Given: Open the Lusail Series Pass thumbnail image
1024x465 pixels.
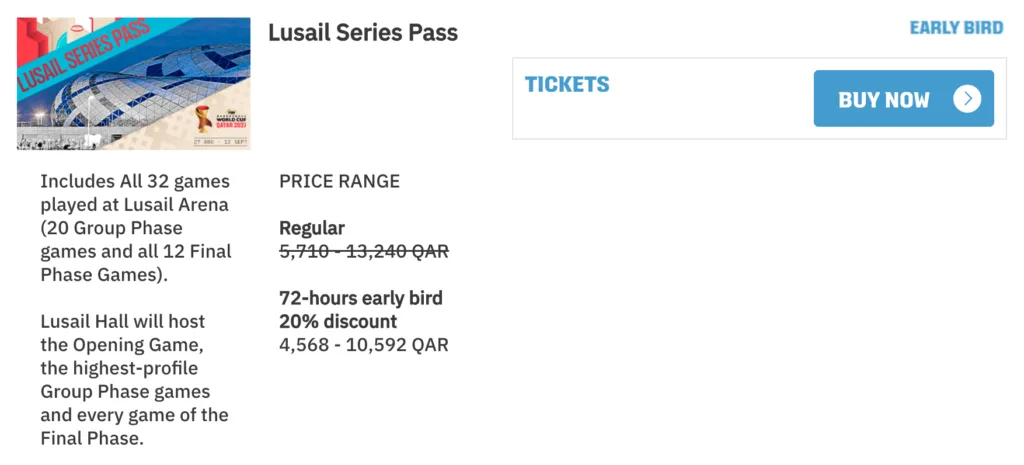Looking at the screenshot, I should click(x=134, y=84).
